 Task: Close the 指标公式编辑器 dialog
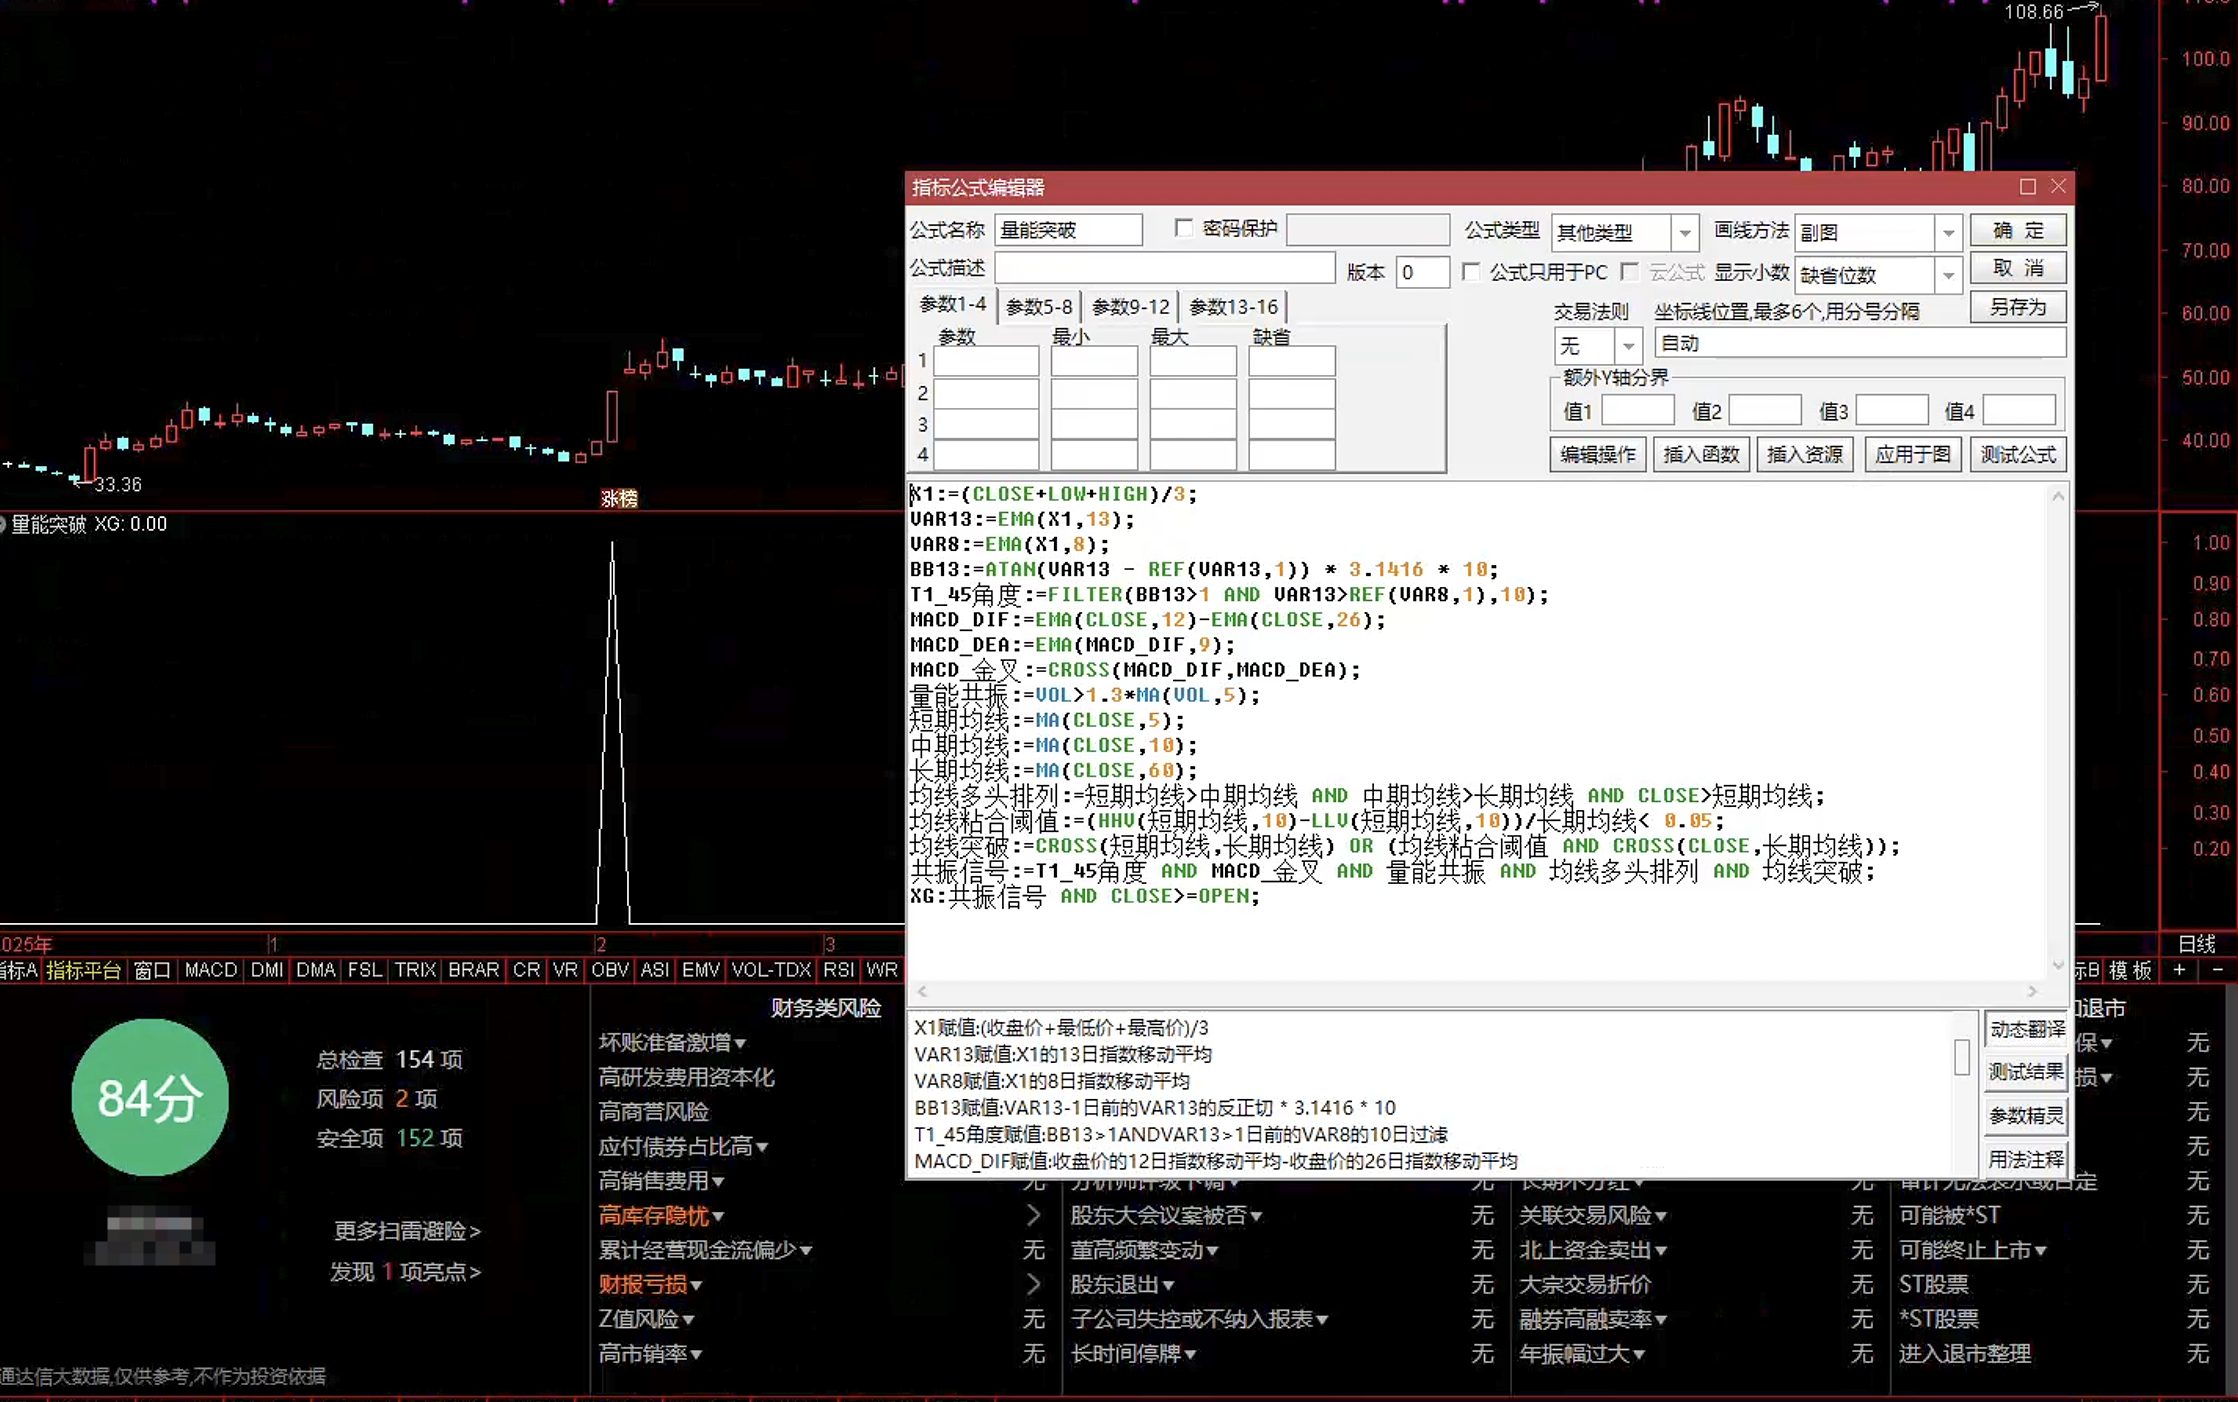(2058, 187)
